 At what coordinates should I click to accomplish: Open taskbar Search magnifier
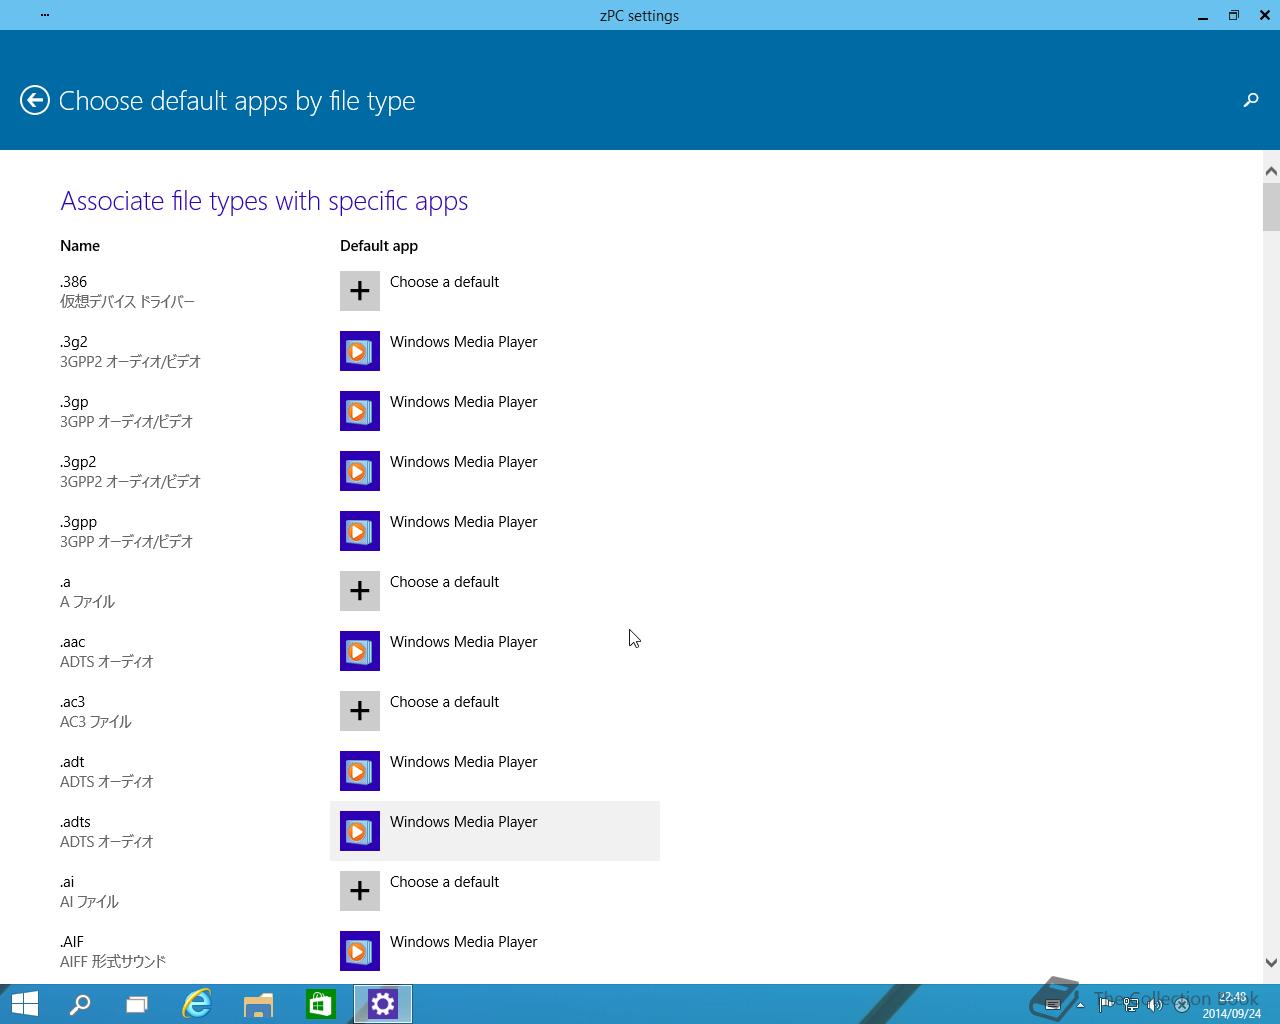[x=79, y=1004]
